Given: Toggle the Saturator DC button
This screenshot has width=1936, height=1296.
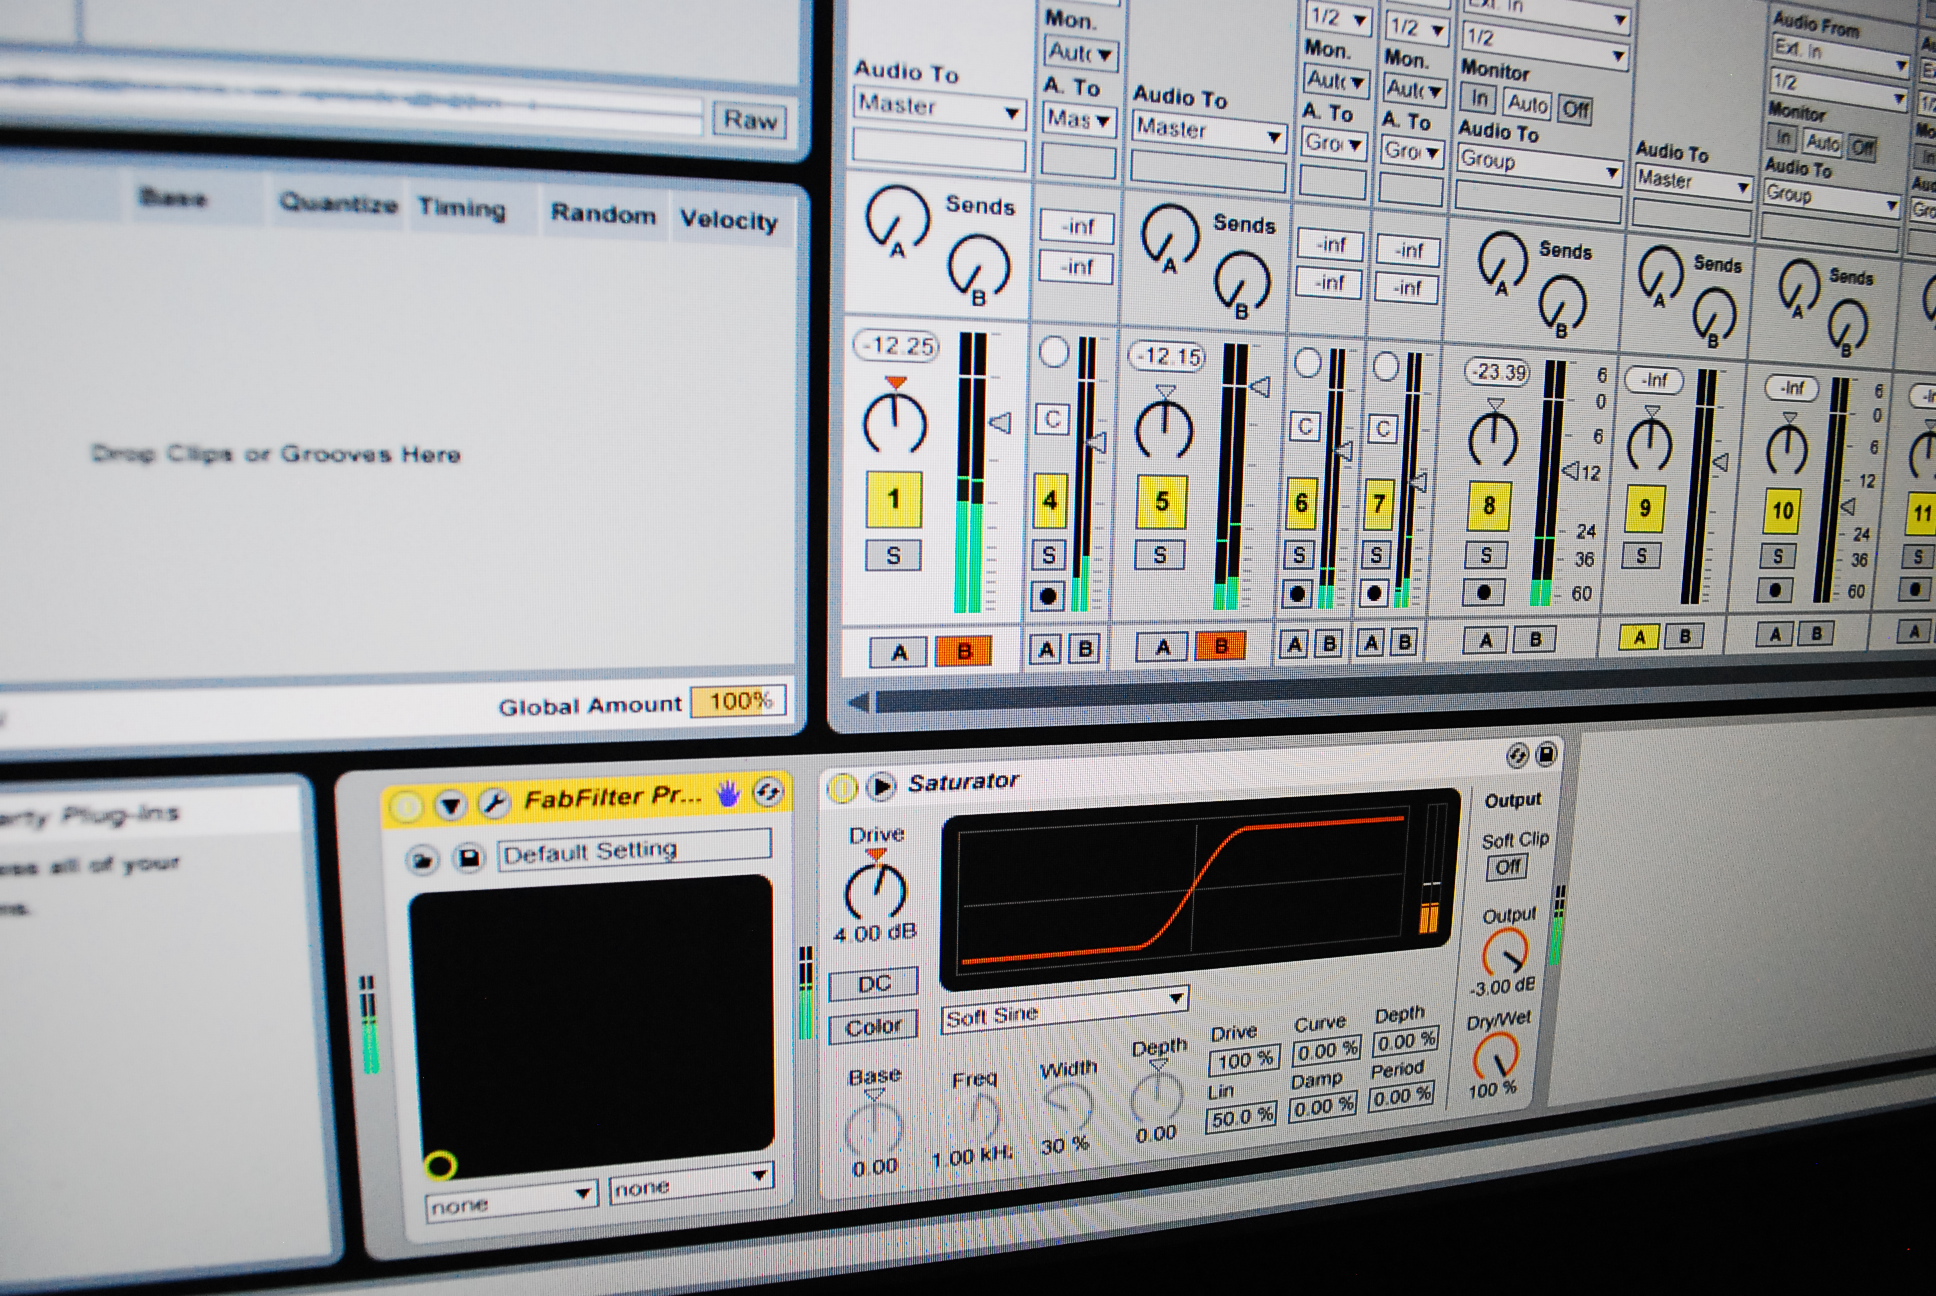Looking at the screenshot, I should [873, 984].
